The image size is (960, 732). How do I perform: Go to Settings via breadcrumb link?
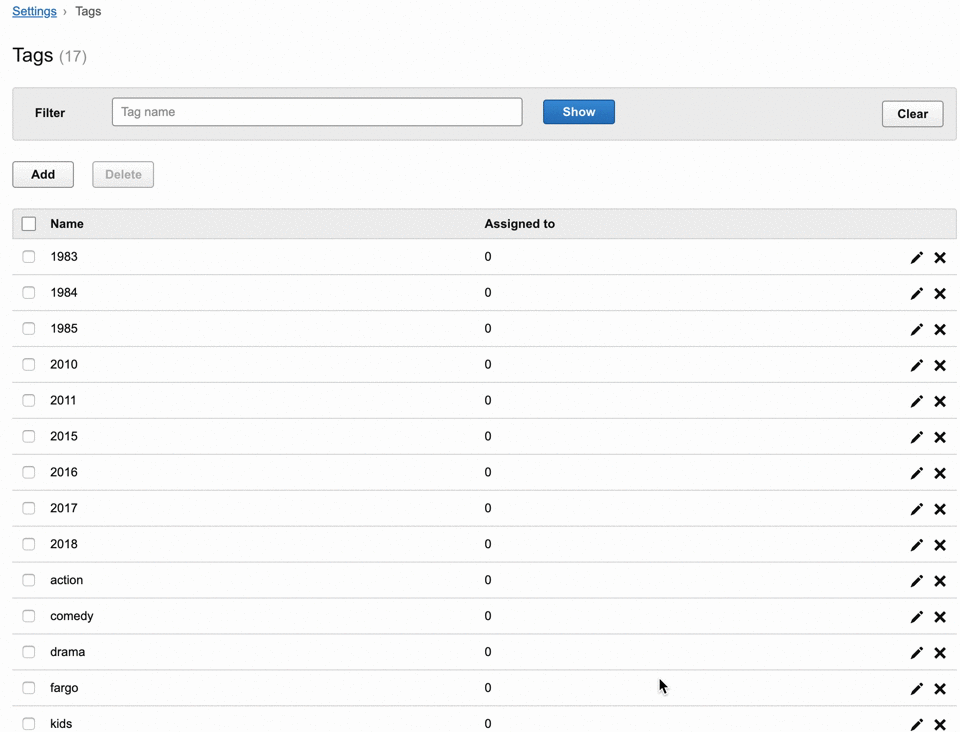coord(34,11)
